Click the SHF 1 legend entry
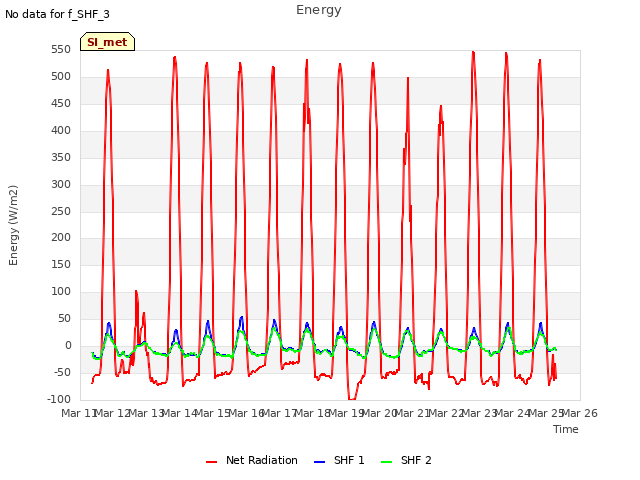 (x=339, y=460)
